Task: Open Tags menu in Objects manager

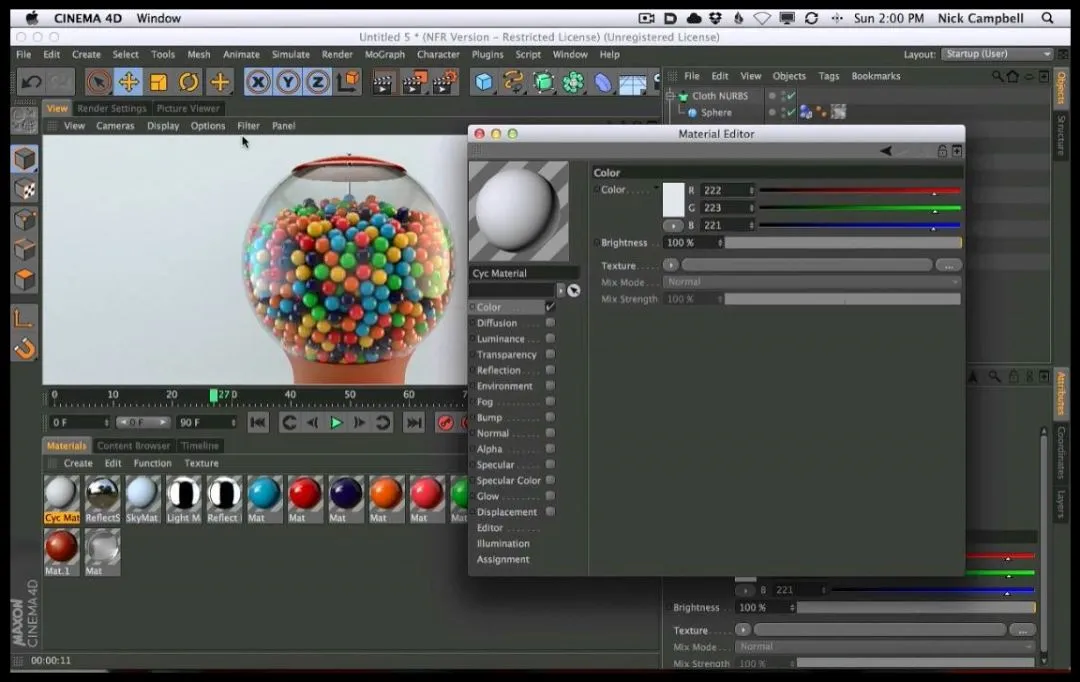Action: 829,76
